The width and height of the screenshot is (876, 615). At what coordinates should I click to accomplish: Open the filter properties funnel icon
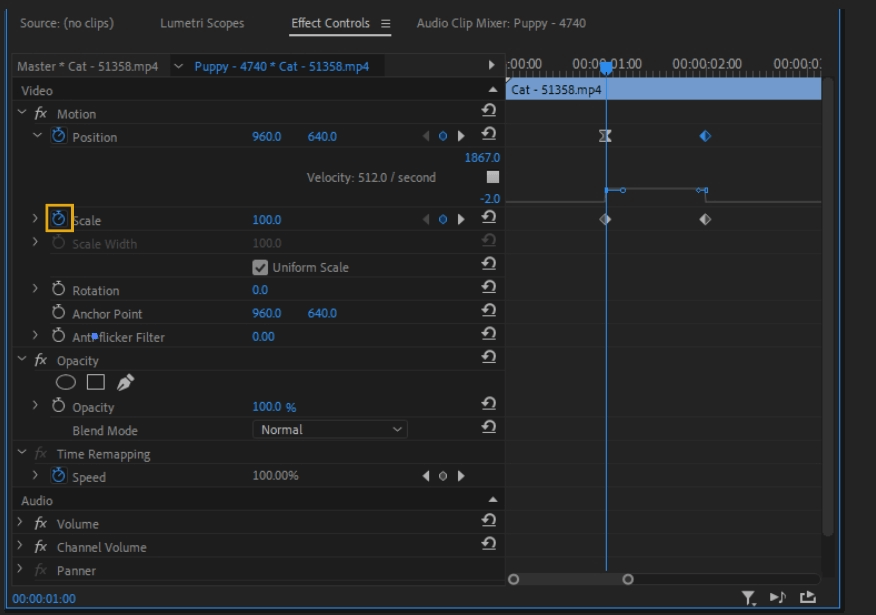(x=748, y=598)
